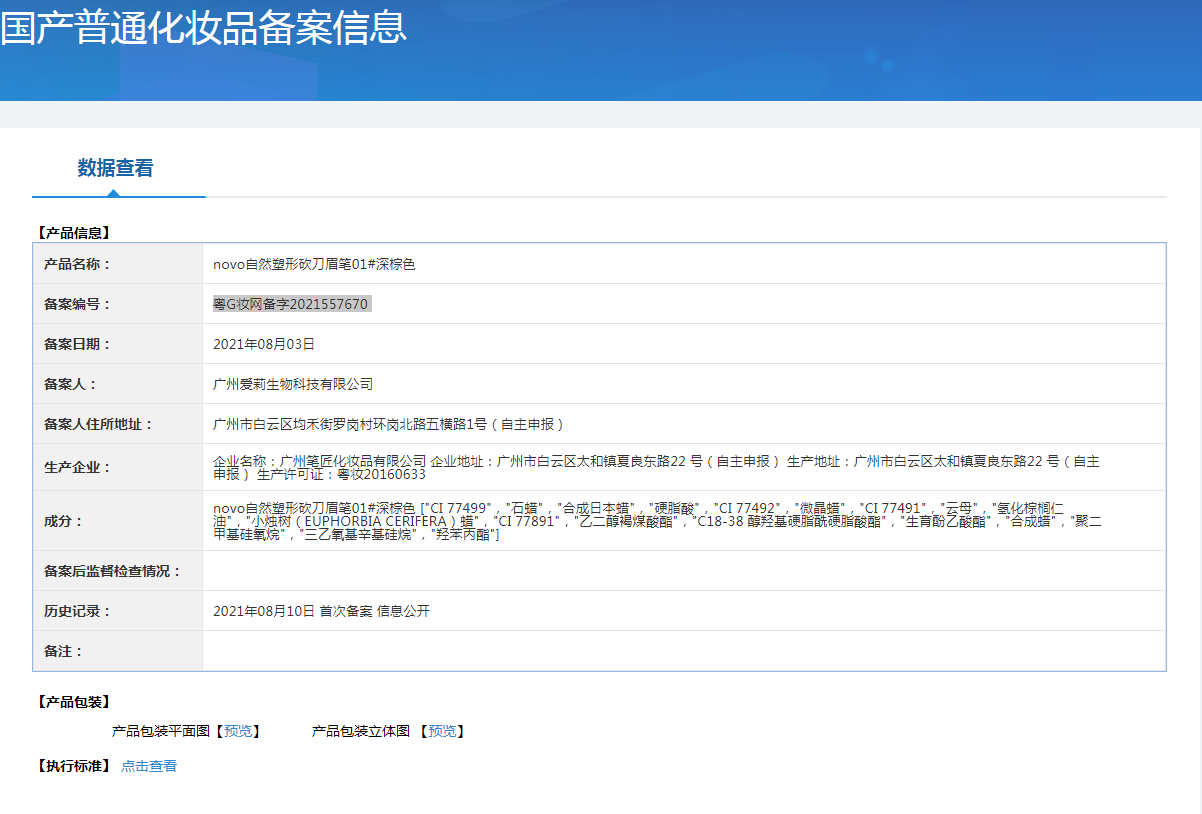
Task: Click the highlighted filing number 粤G妆网备字2021557670
Action: (x=291, y=304)
